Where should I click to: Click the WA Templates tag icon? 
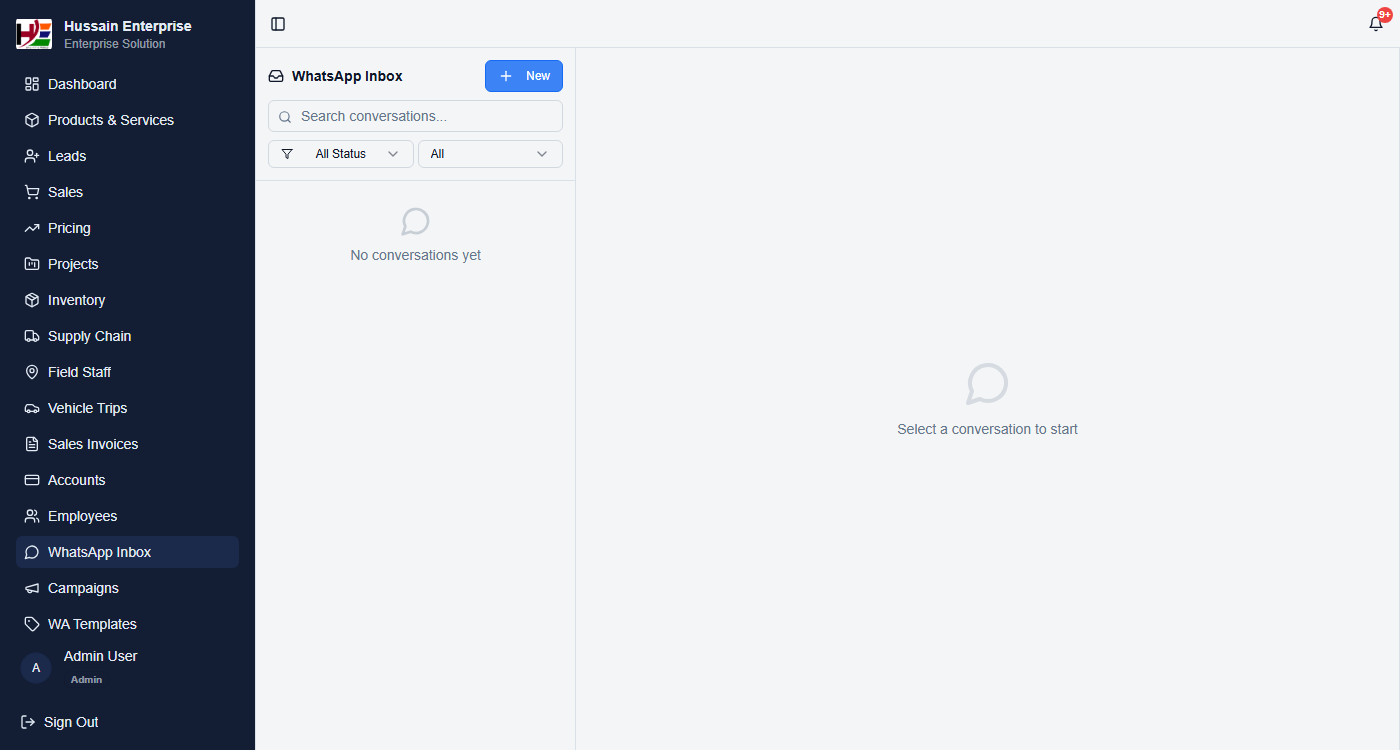(32, 624)
